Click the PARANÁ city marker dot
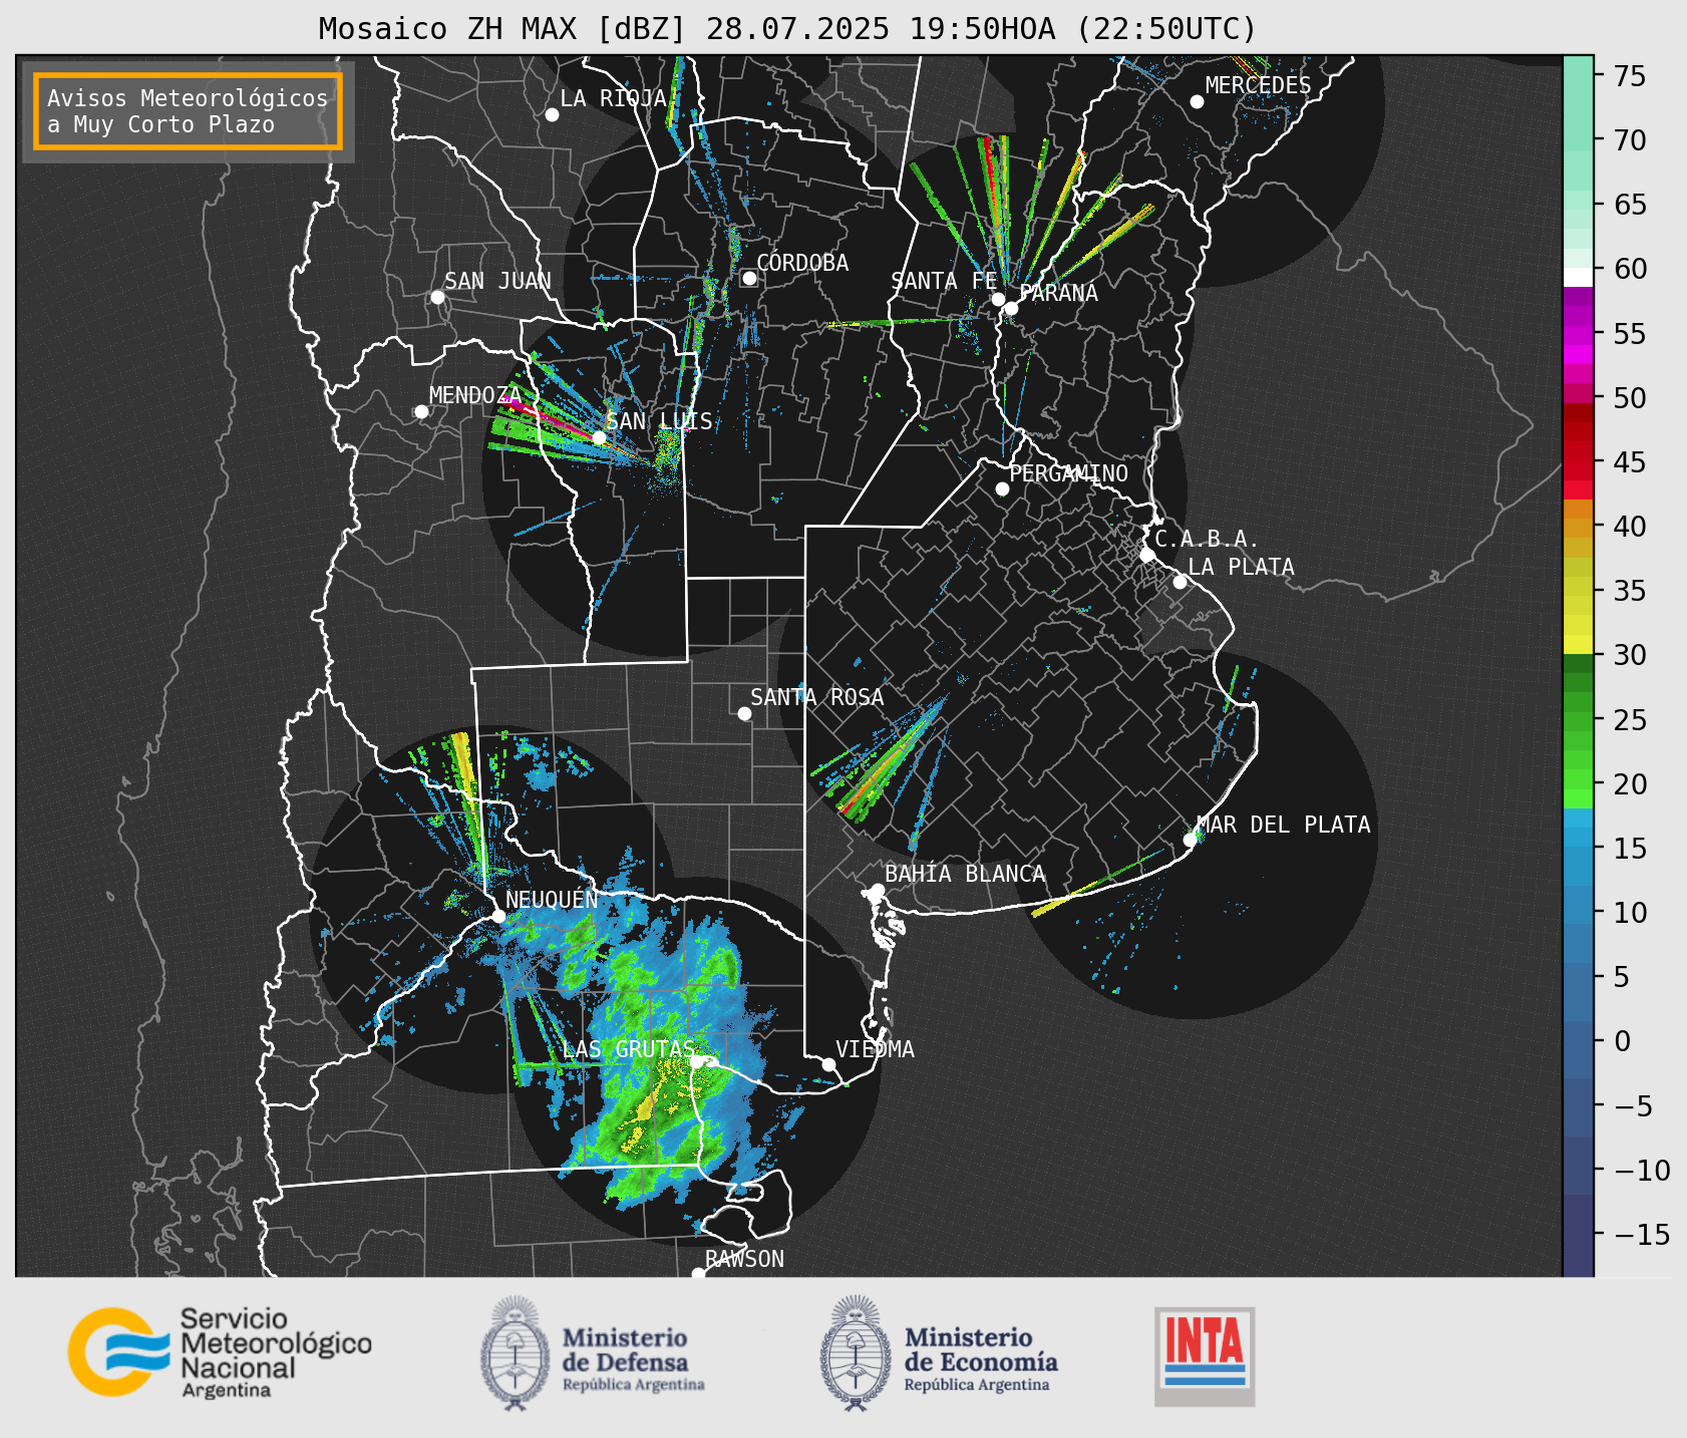Screen dimensions: 1687x1438 1011,308
